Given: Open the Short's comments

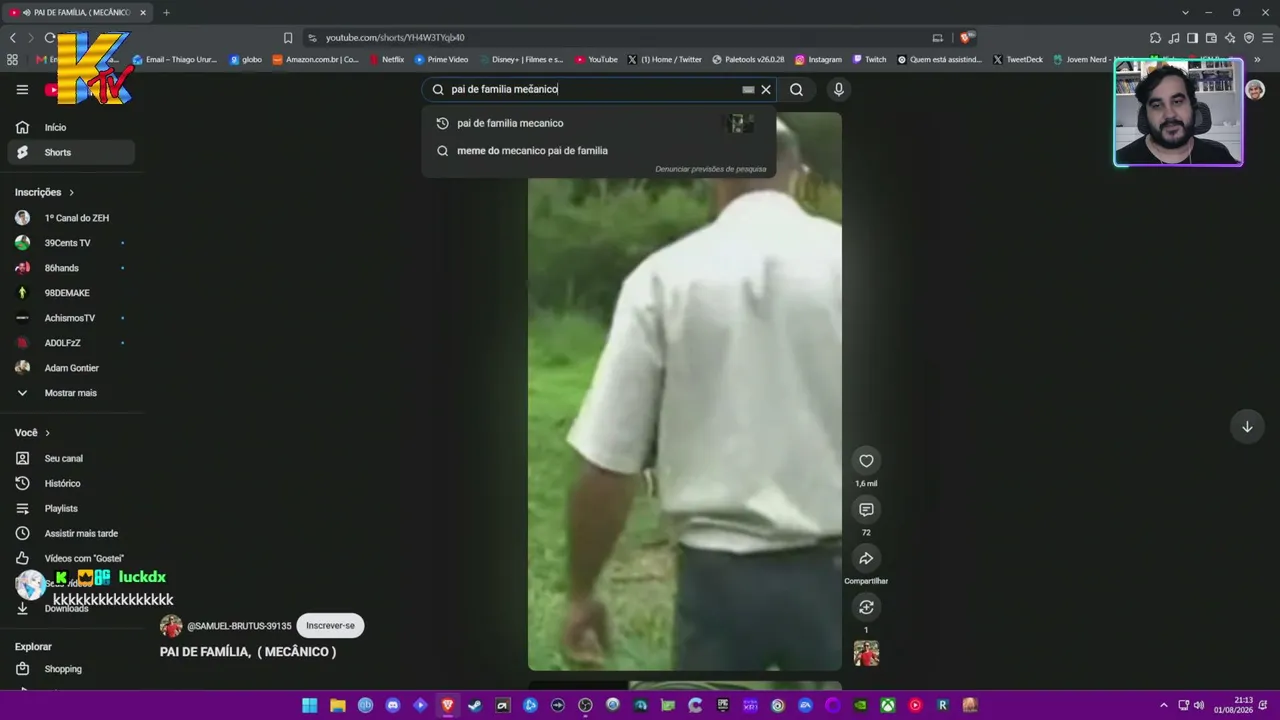Looking at the screenshot, I should (866, 510).
